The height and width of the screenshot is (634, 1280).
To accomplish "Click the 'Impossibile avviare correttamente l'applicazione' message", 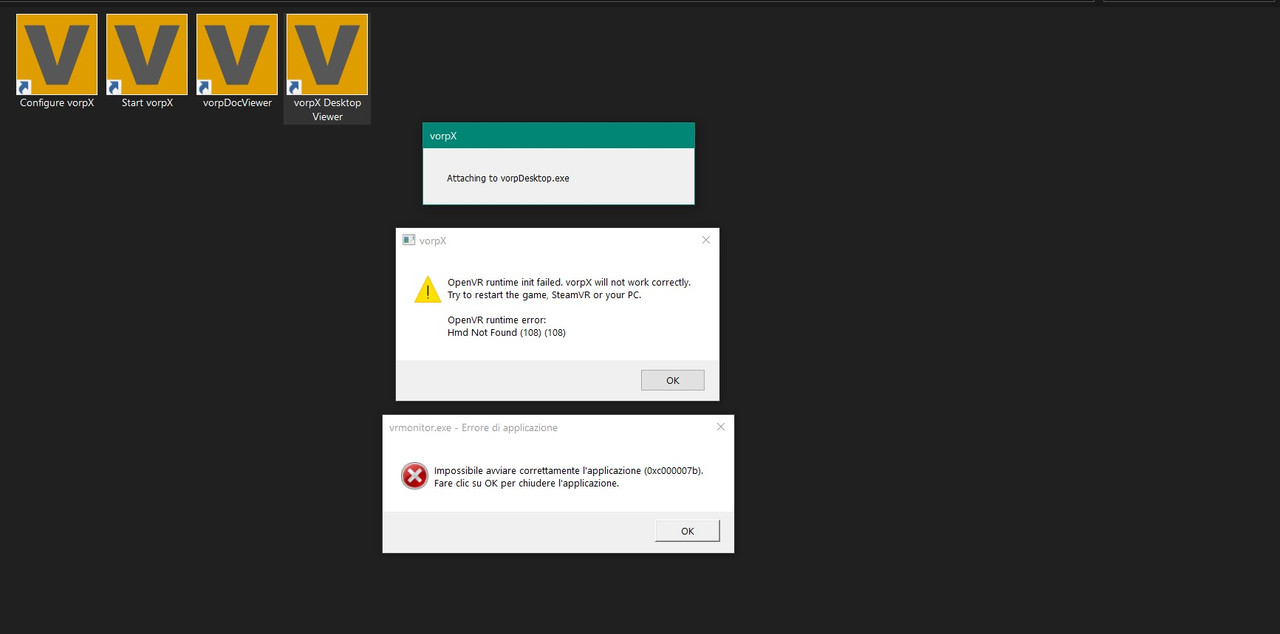I will (568, 470).
